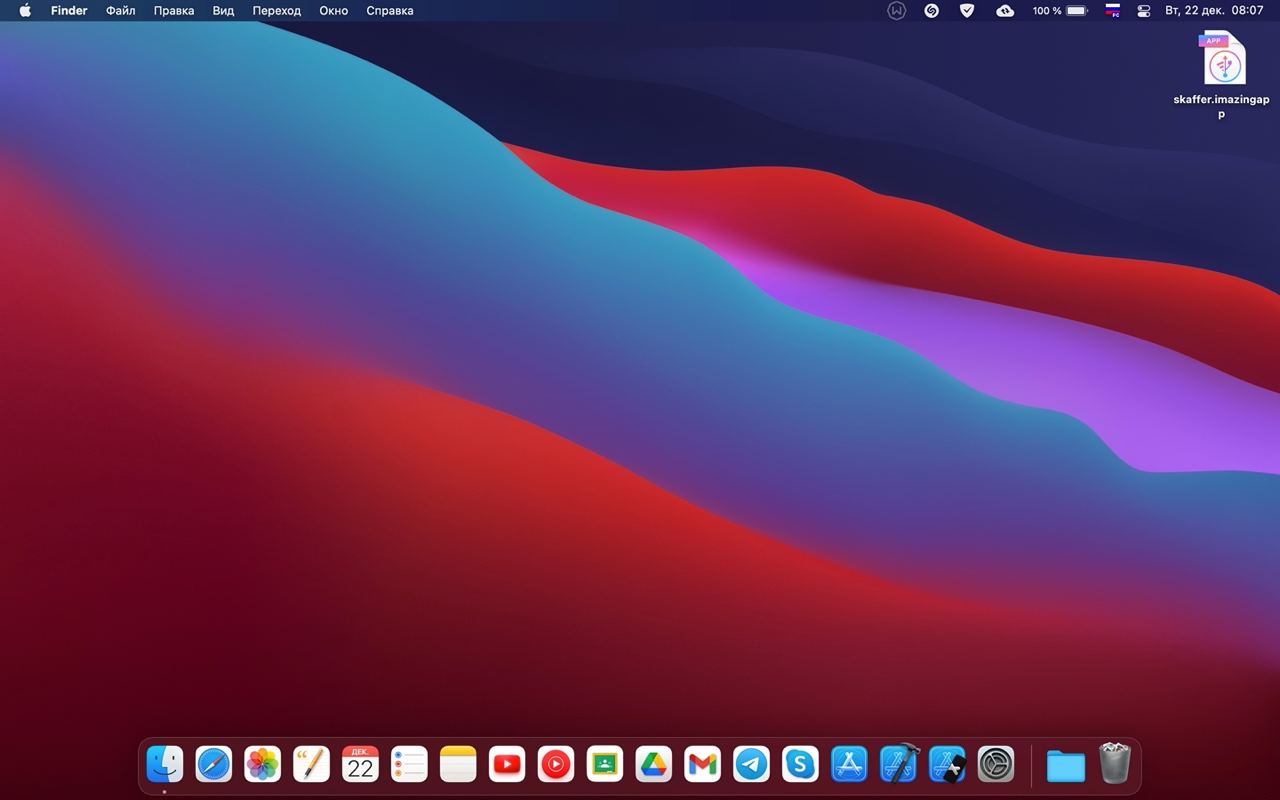Click the Windscribe W icon in menu bar
The height and width of the screenshot is (800, 1280).
pos(897,11)
